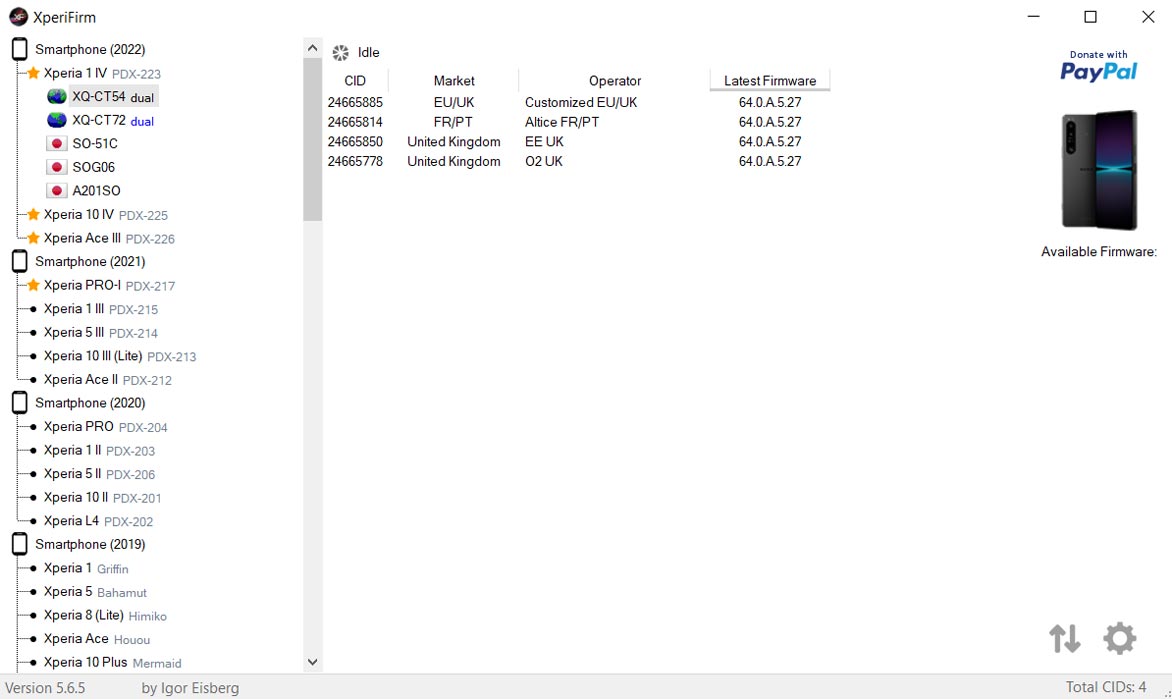Open Xperia Ace II PDX-212
Image resolution: width=1172 pixels, height=700 pixels.
[108, 380]
